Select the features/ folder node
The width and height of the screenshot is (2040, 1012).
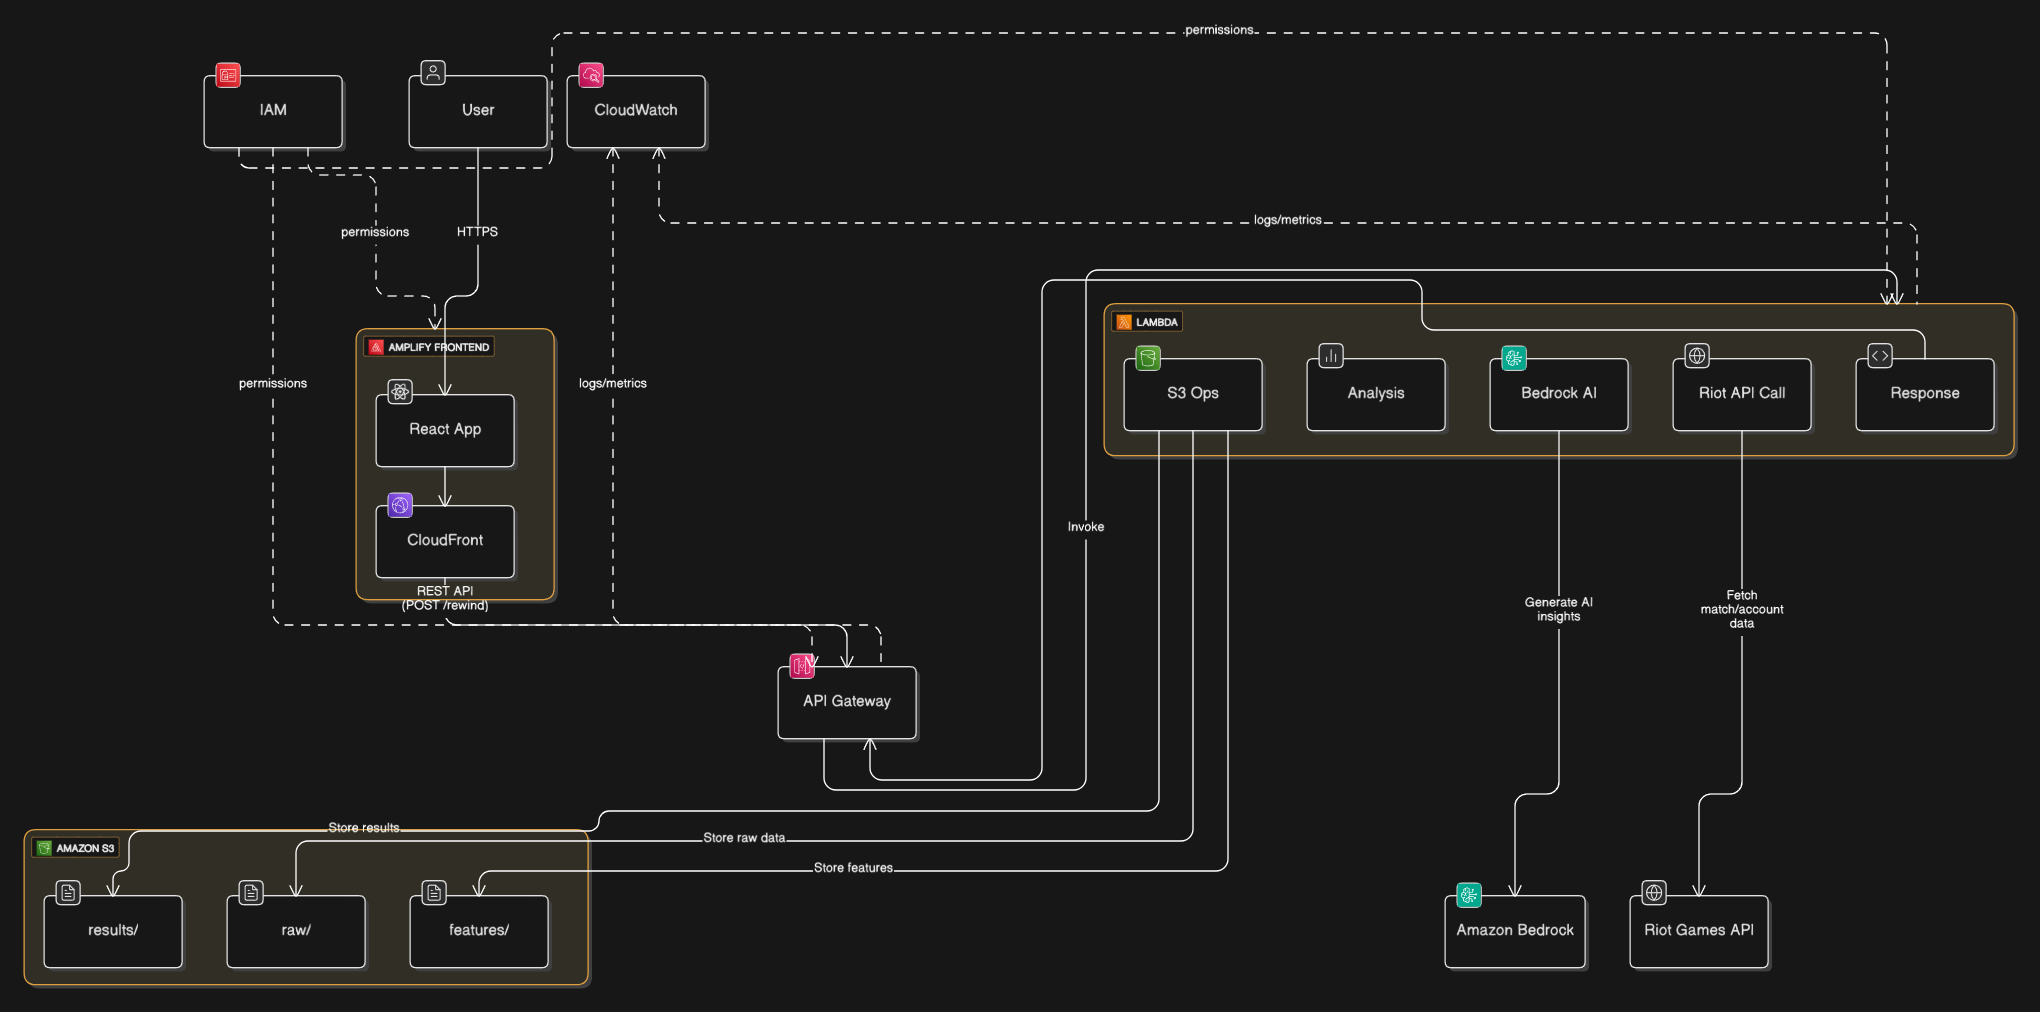point(479,931)
